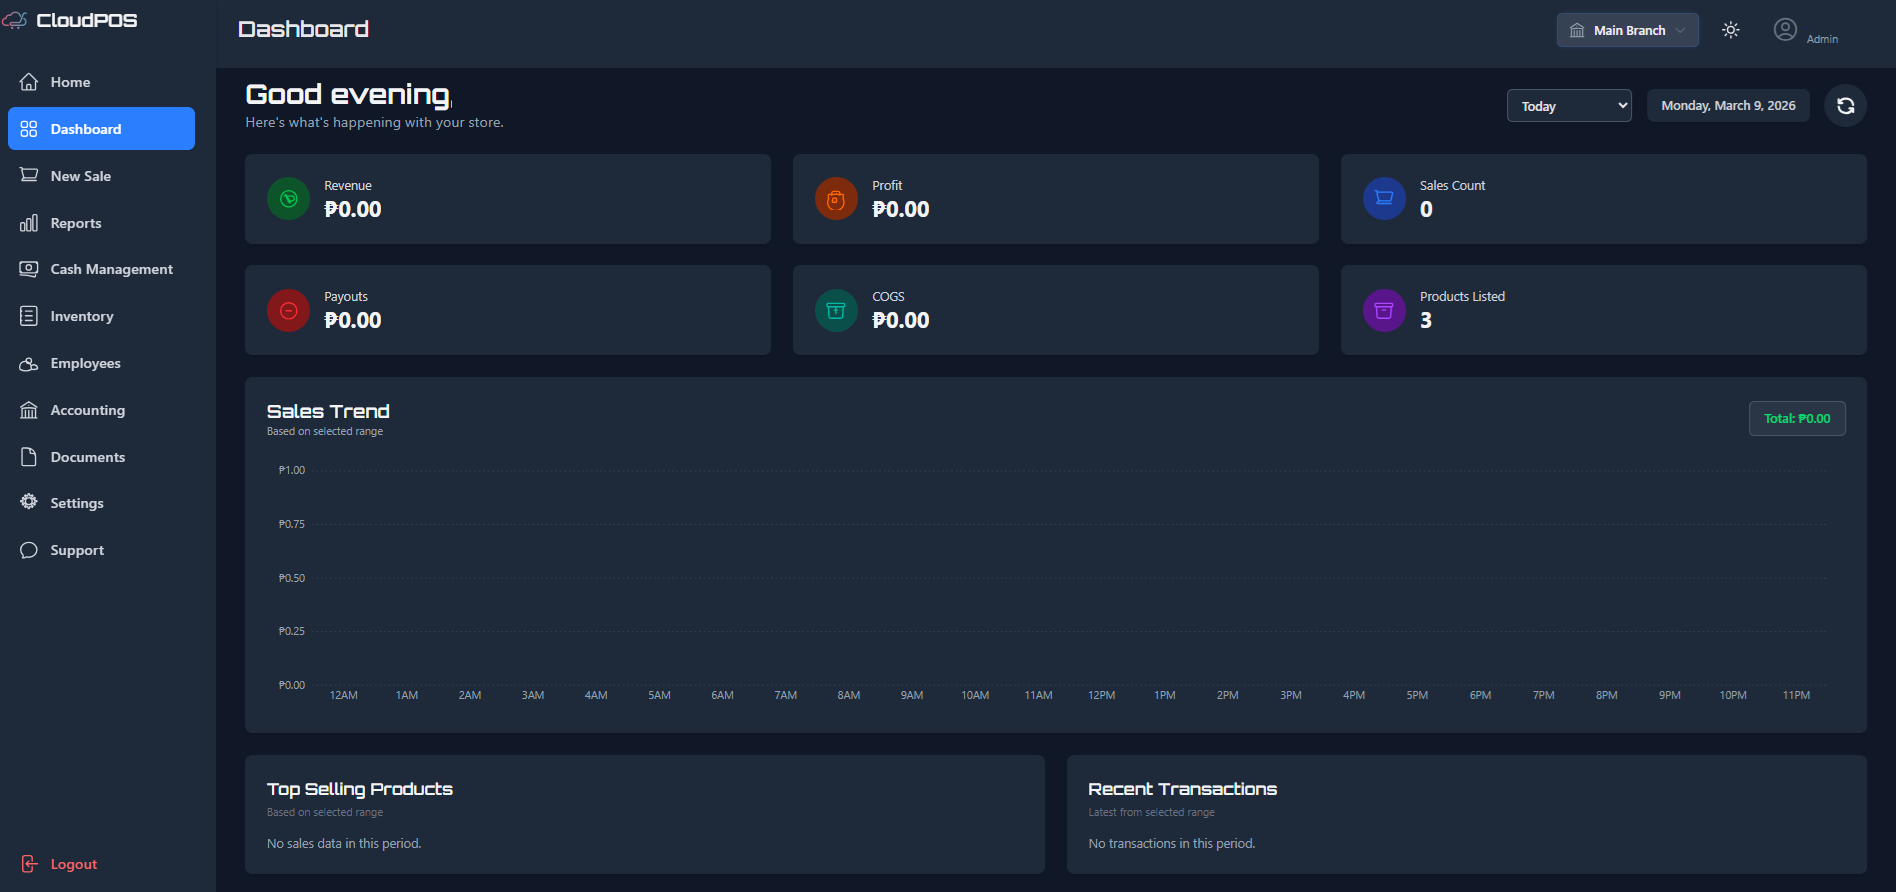Click the Inventory list icon
The width and height of the screenshot is (1896, 892).
[x=29, y=316]
